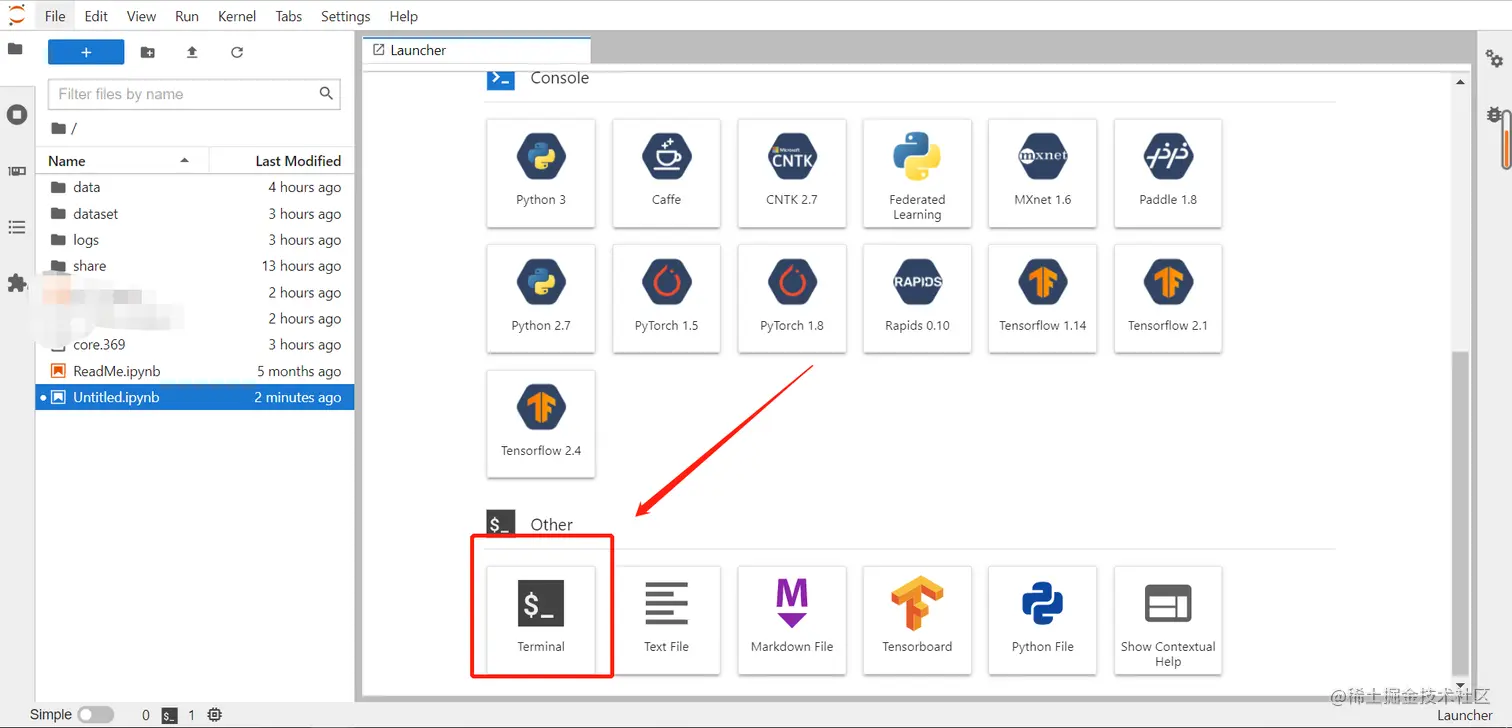The height and width of the screenshot is (728, 1512).
Task: Refresh the file list
Action: pyautogui.click(x=237, y=52)
